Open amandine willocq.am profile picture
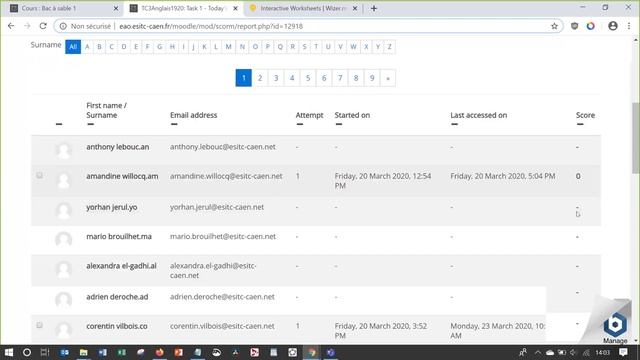The image size is (640, 360). pyautogui.click(x=64, y=180)
